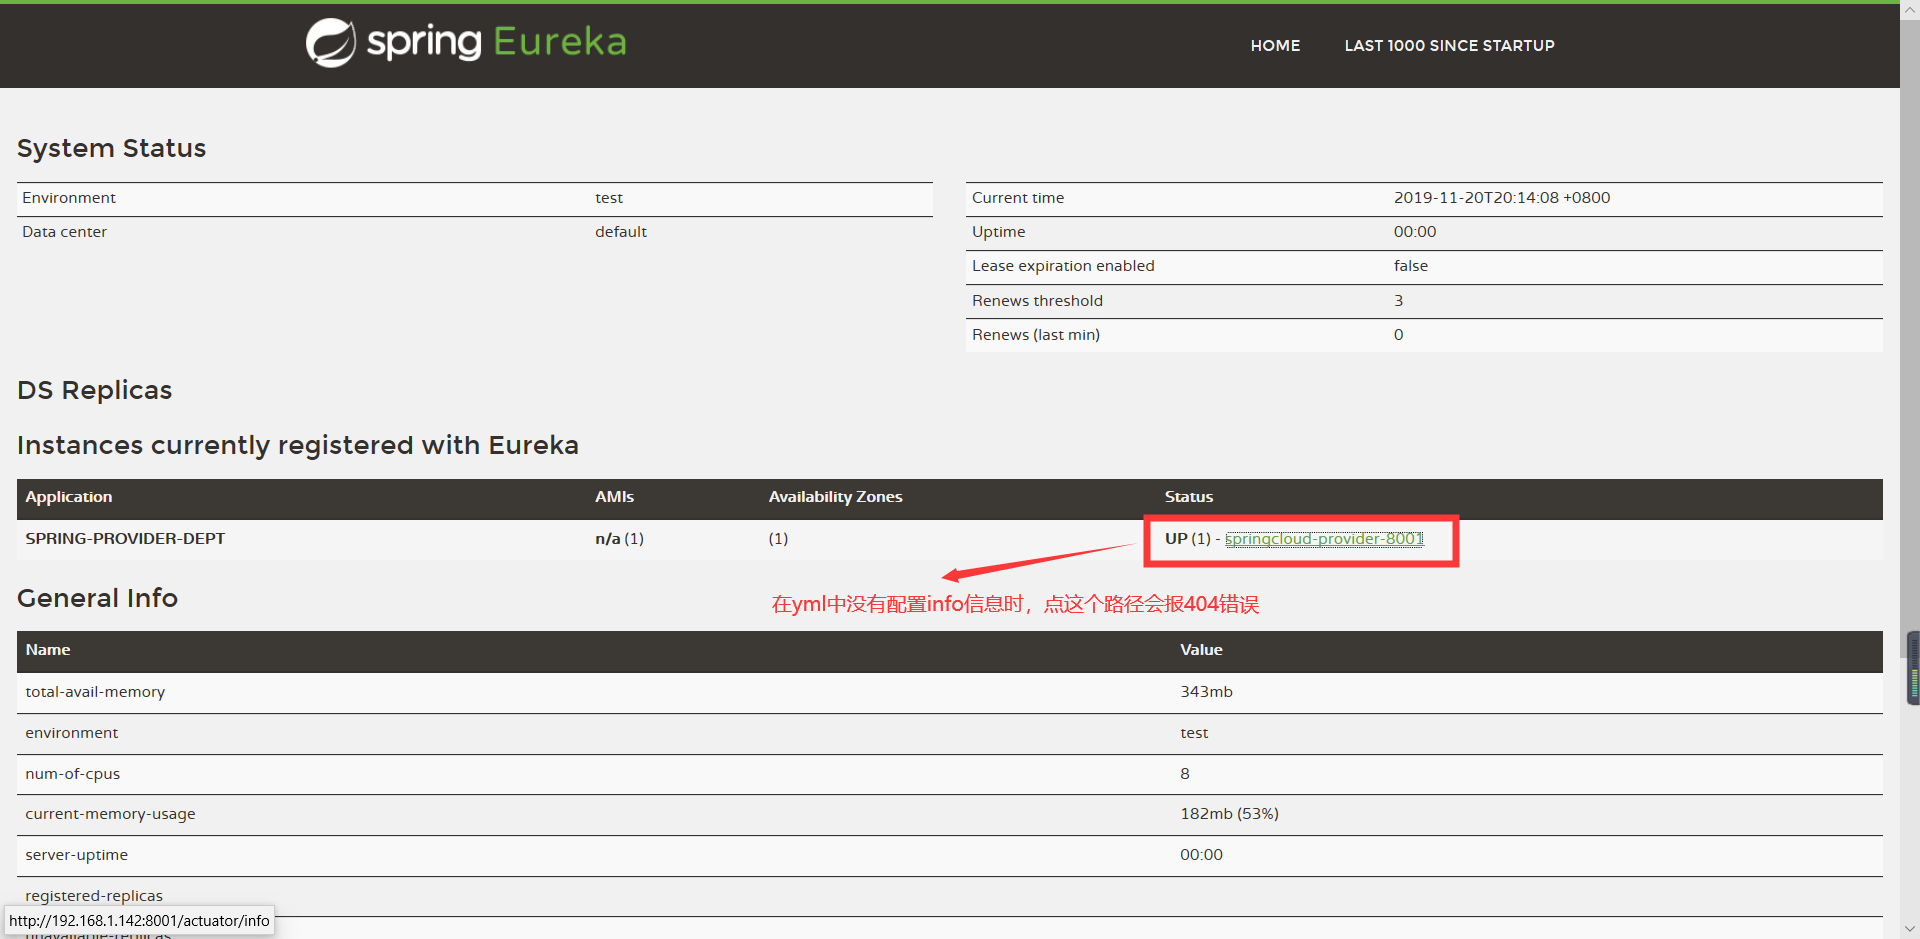The width and height of the screenshot is (1920, 939).
Task: Click the 343mb memory value
Action: (x=1206, y=692)
